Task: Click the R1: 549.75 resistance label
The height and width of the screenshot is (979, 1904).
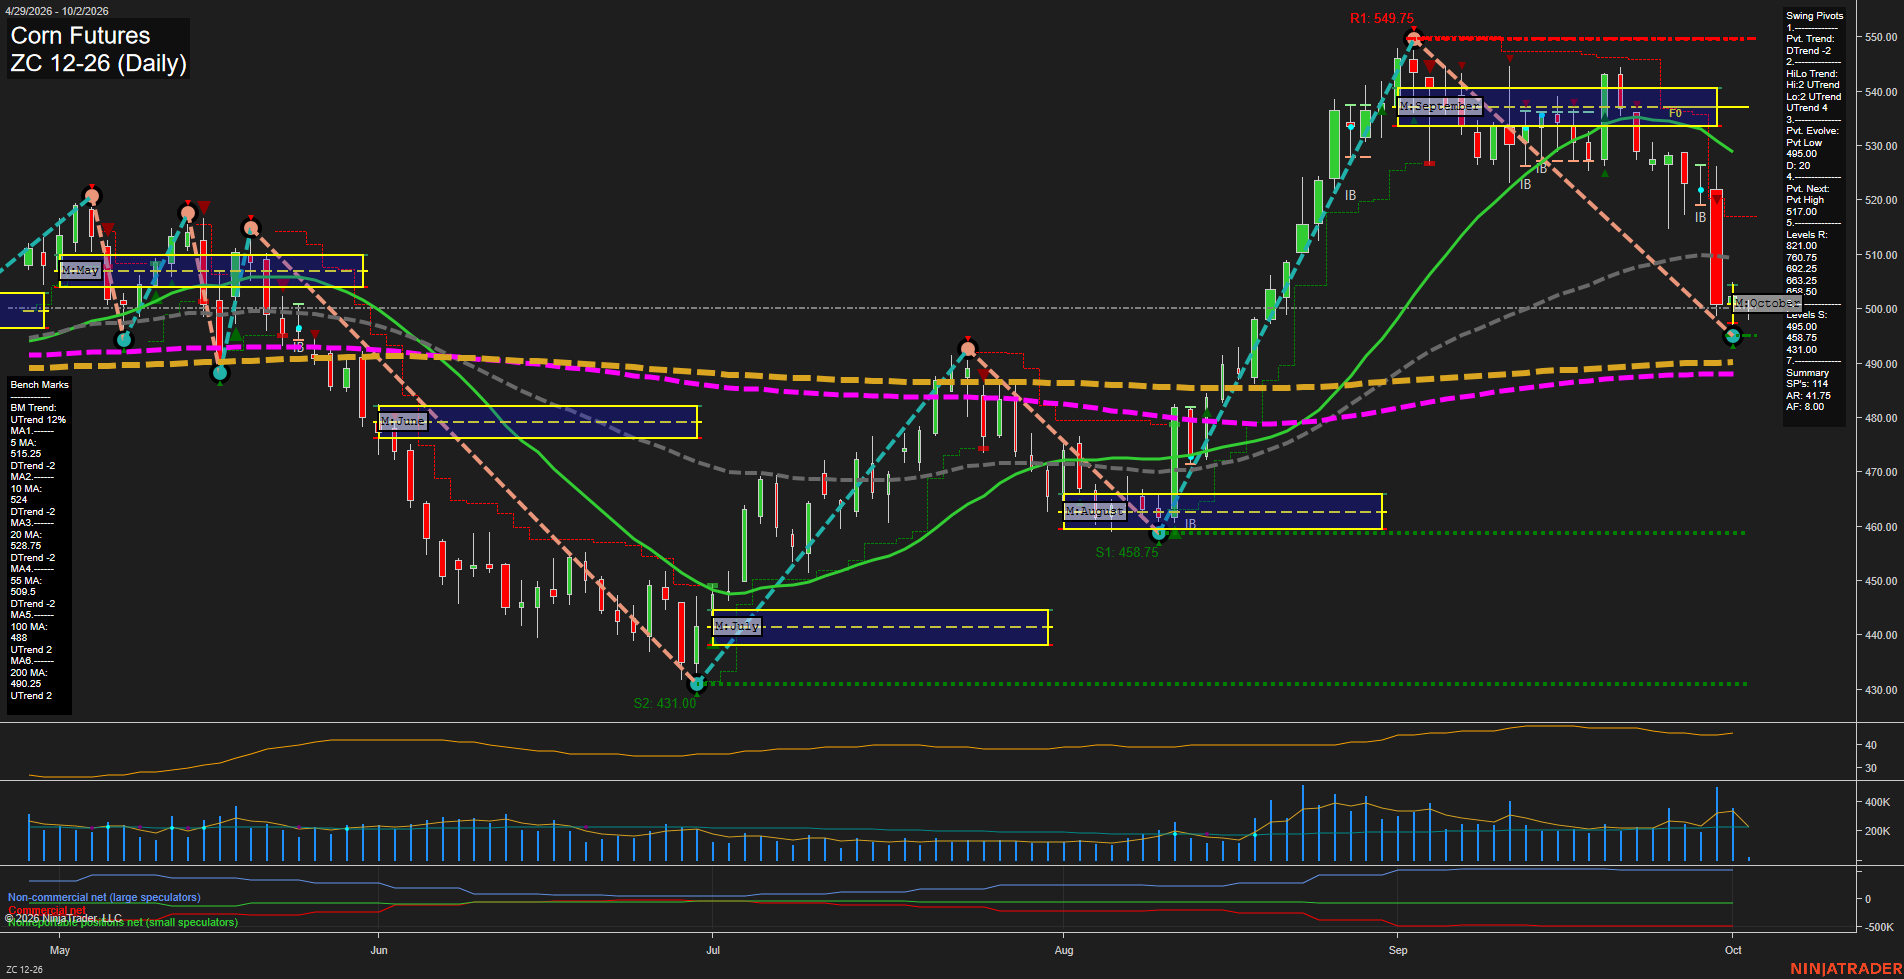Action: (1381, 19)
